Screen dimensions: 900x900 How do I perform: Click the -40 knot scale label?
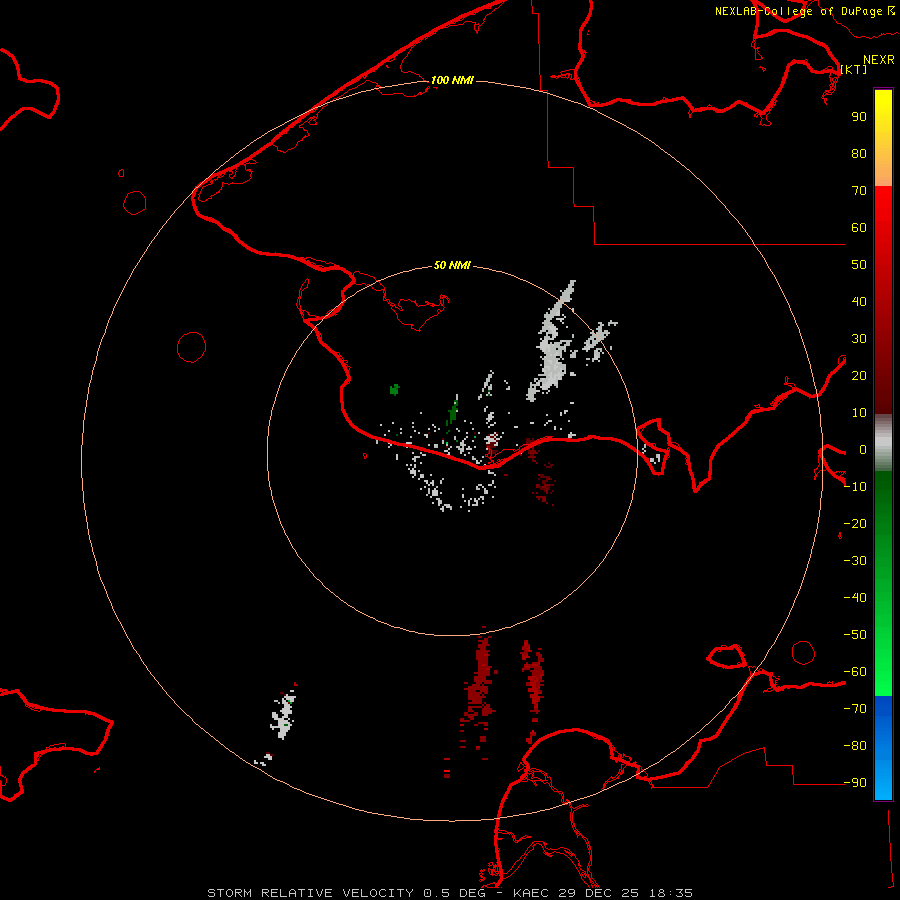[x=855, y=598]
